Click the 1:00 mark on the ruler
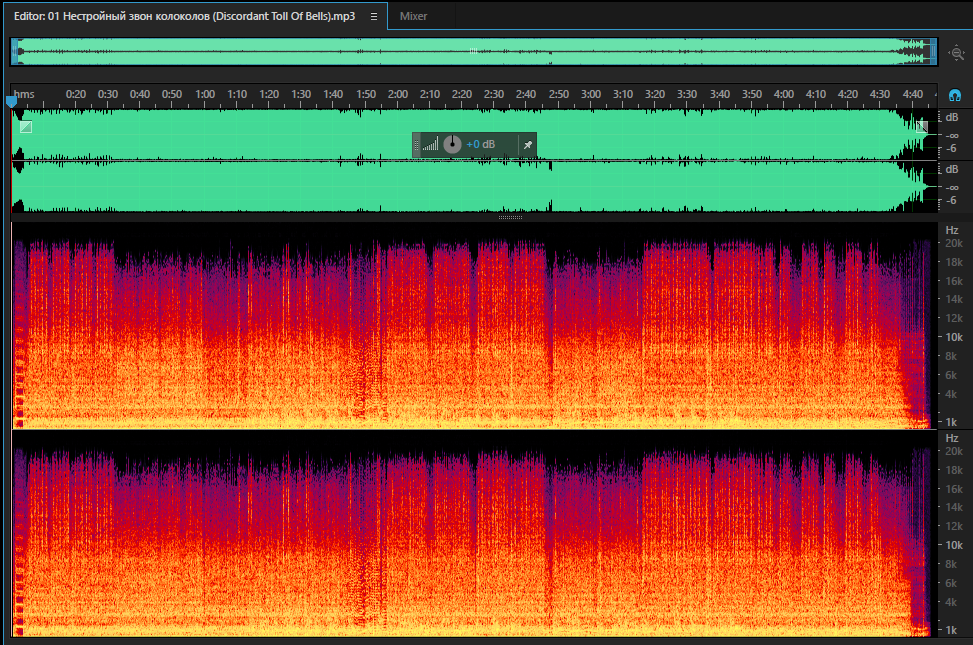973x645 pixels. [x=205, y=94]
